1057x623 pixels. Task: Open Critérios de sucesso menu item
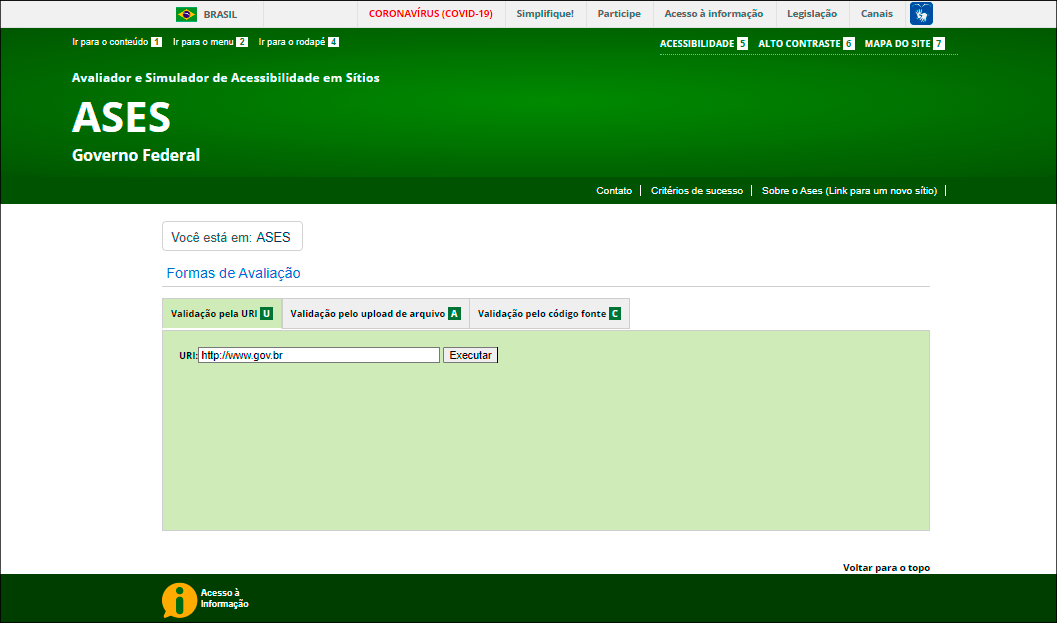pos(696,191)
